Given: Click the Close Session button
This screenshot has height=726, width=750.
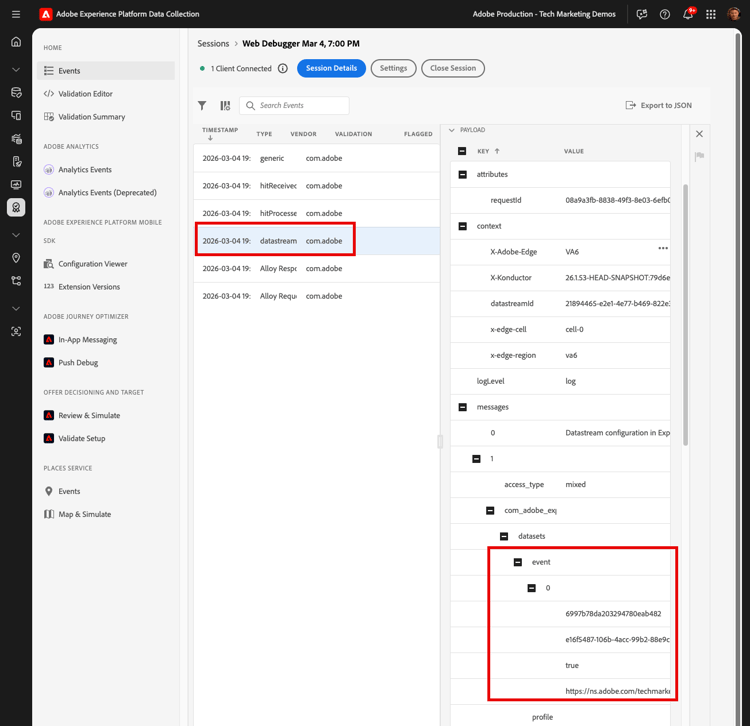Looking at the screenshot, I should coord(453,68).
